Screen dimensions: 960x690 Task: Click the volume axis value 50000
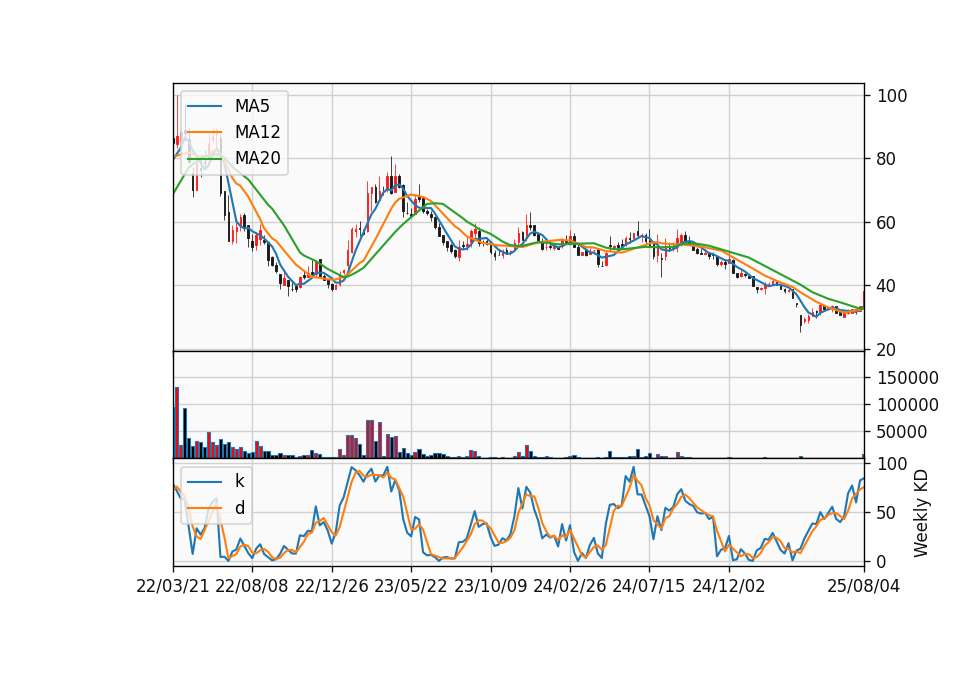pos(902,432)
